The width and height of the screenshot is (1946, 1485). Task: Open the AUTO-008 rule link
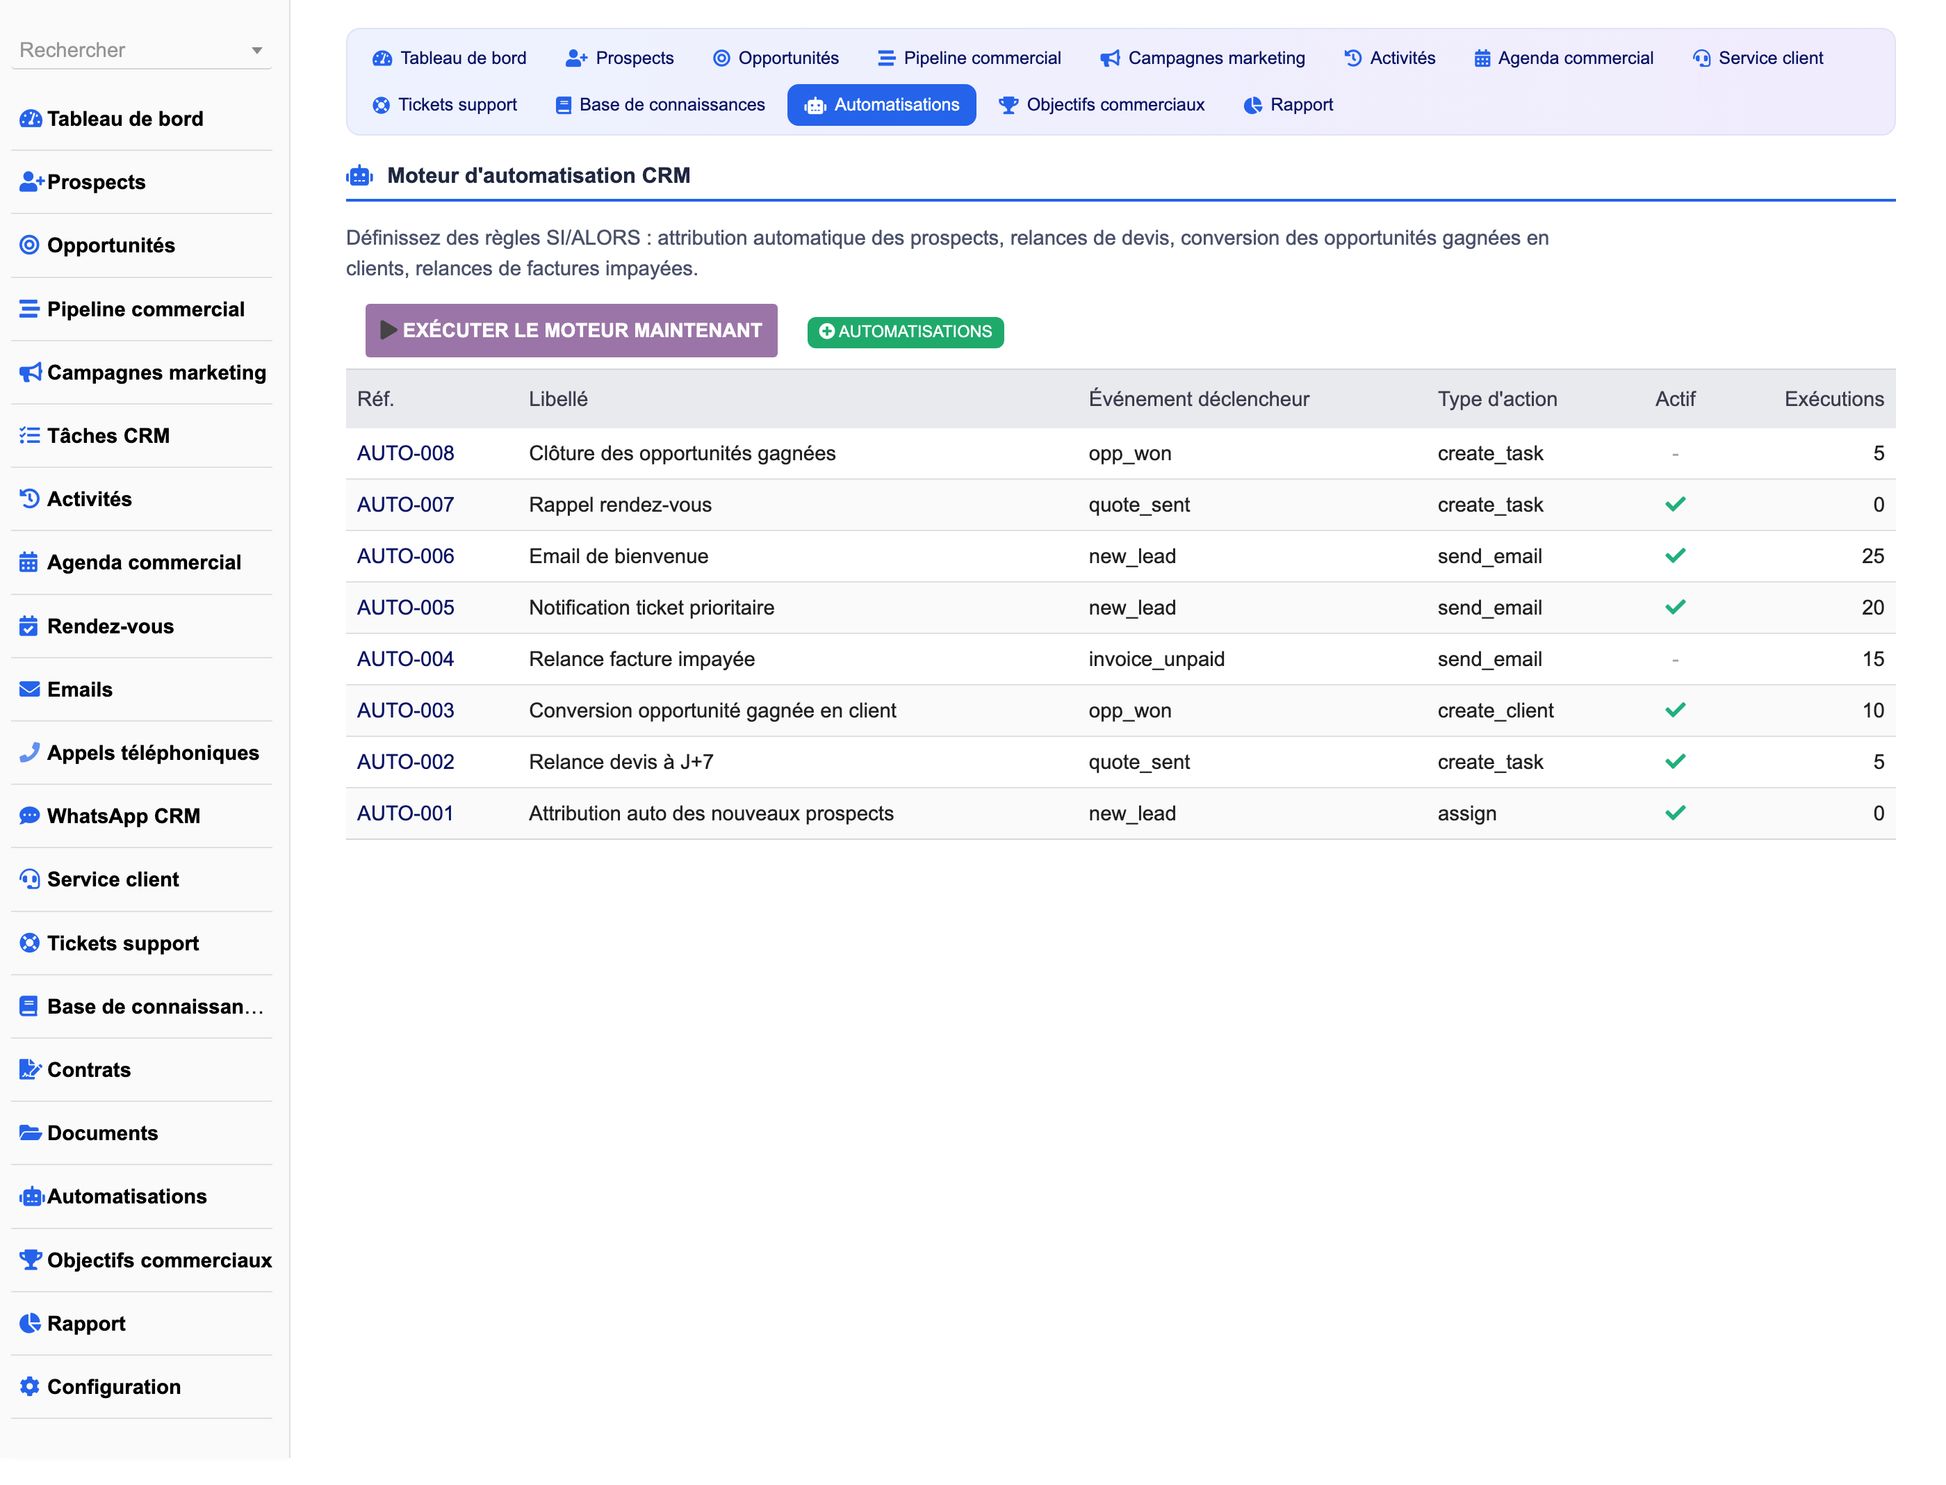pos(405,453)
